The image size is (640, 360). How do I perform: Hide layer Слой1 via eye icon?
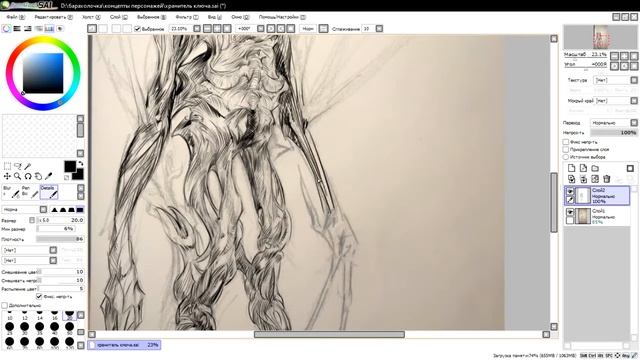point(570,212)
